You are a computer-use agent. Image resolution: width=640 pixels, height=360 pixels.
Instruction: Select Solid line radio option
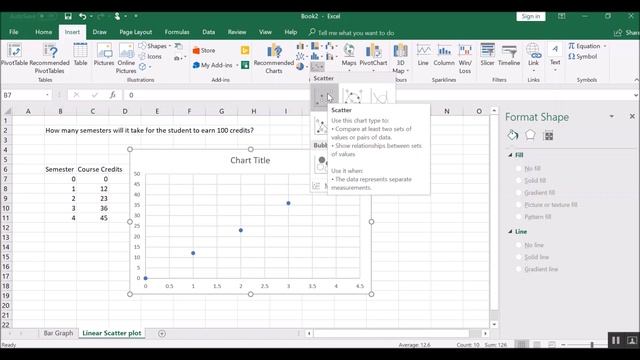pos(519,257)
